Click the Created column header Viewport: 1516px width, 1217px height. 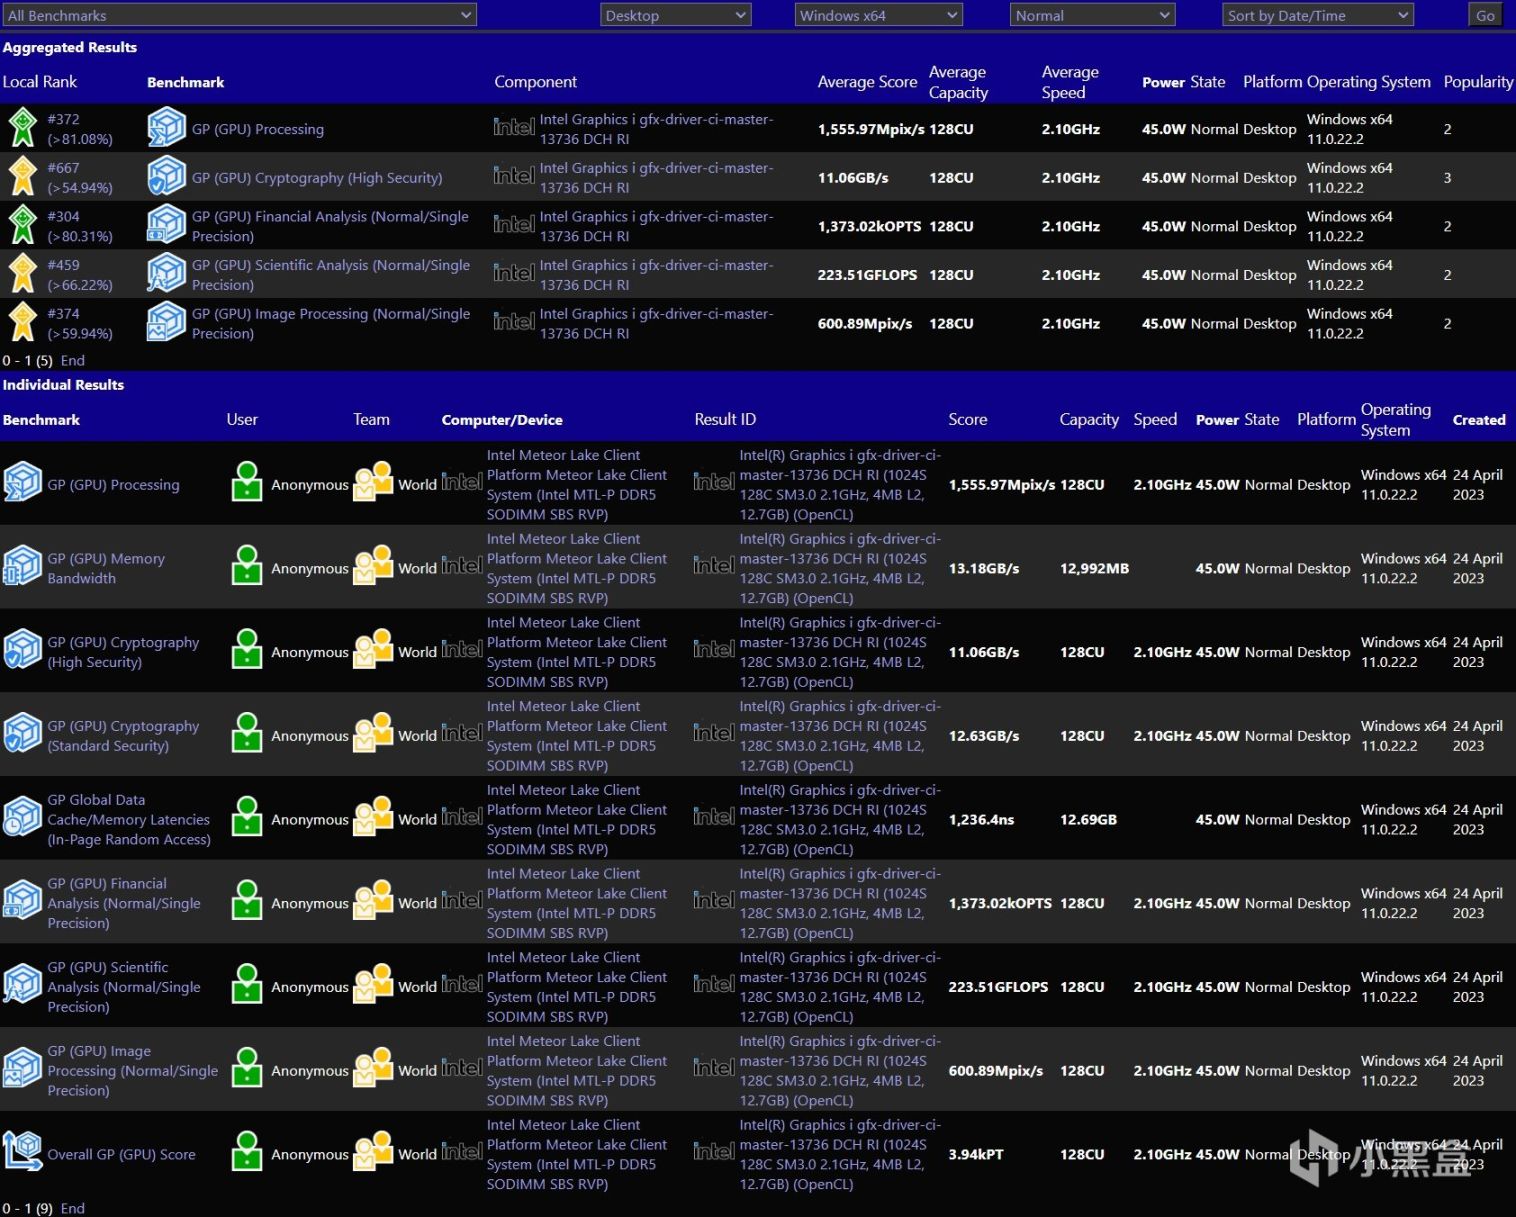point(1479,420)
